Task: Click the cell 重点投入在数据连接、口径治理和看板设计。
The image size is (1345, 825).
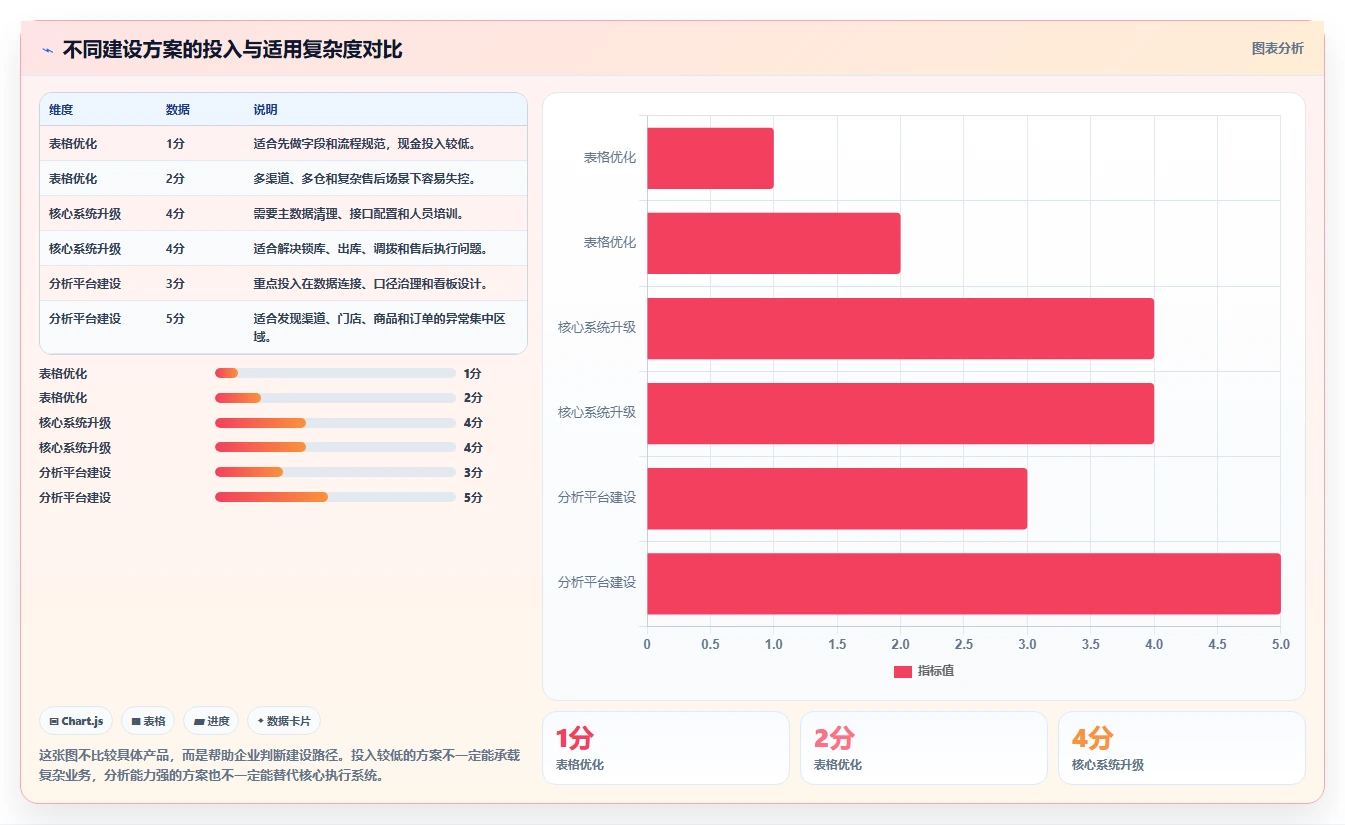Action: click(371, 284)
